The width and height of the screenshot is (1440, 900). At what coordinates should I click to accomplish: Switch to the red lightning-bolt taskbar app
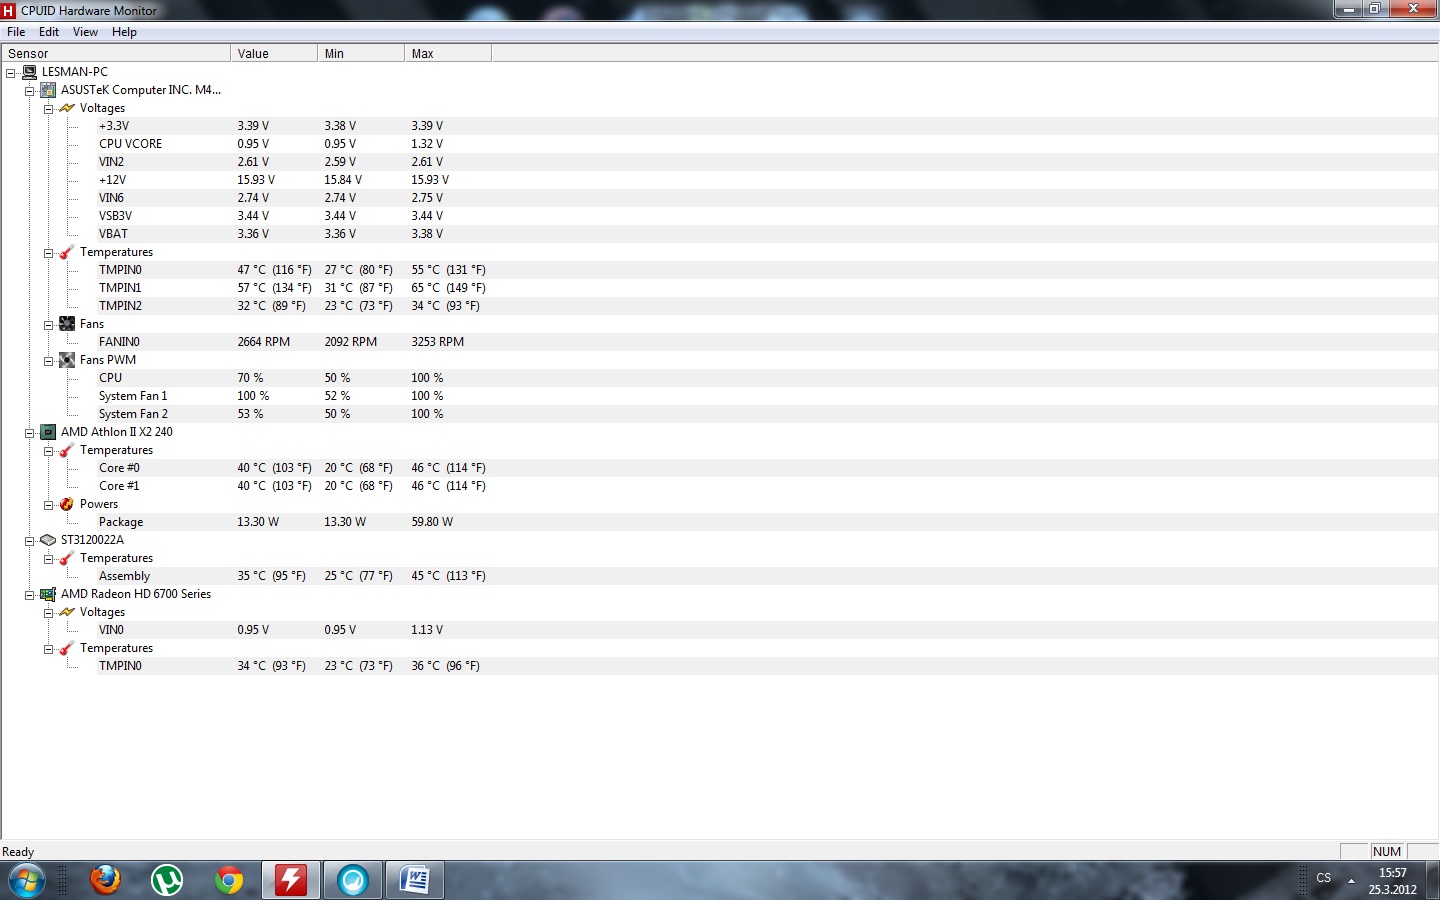tap(291, 880)
